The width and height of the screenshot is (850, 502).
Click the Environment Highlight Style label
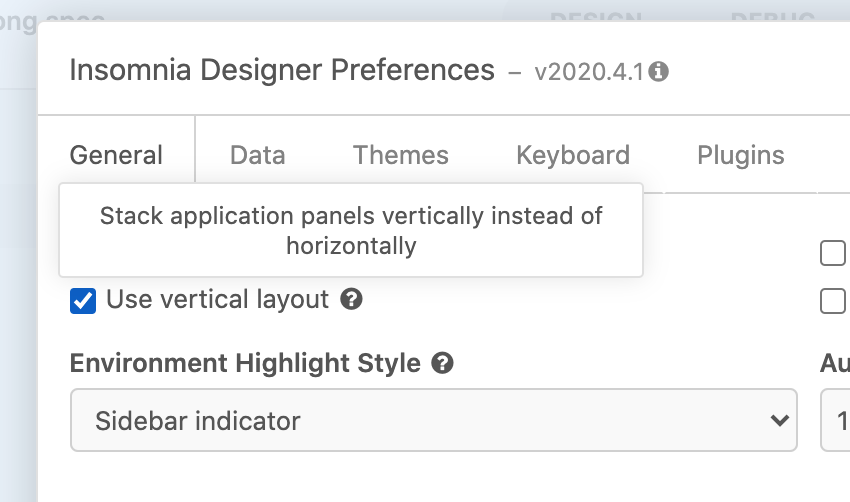[245, 363]
